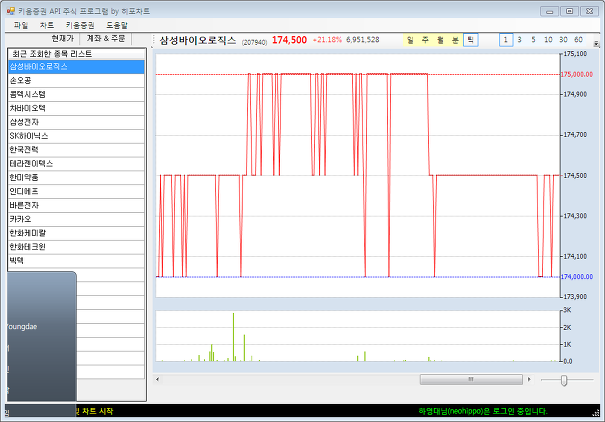Select 콤텍시스템 in the stock list

coord(76,95)
